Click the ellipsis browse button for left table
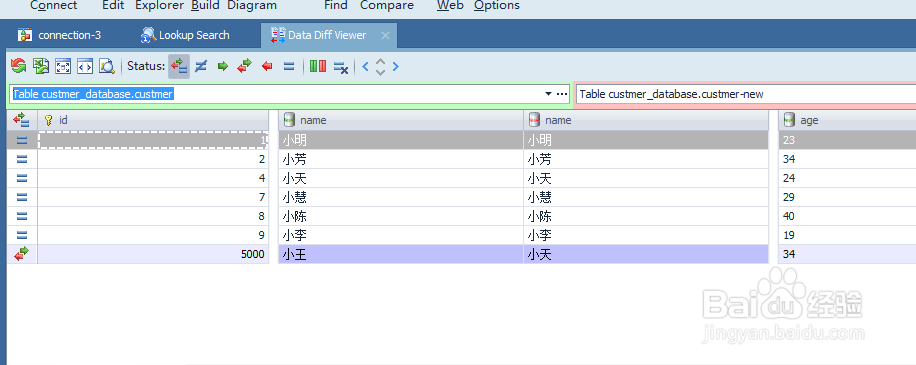 tap(562, 94)
